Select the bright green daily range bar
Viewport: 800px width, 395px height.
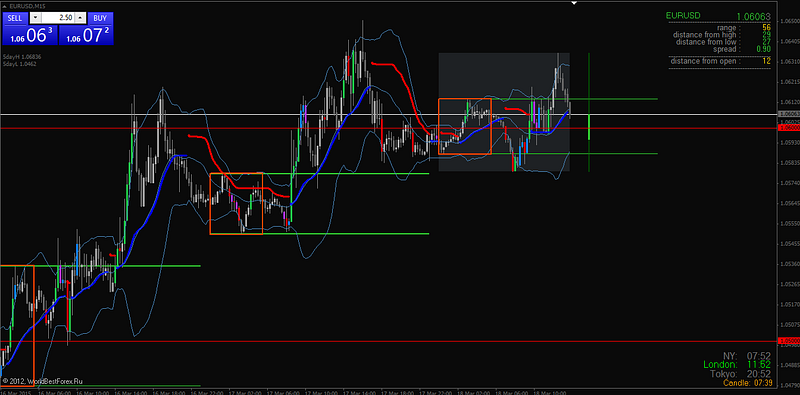(589, 127)
